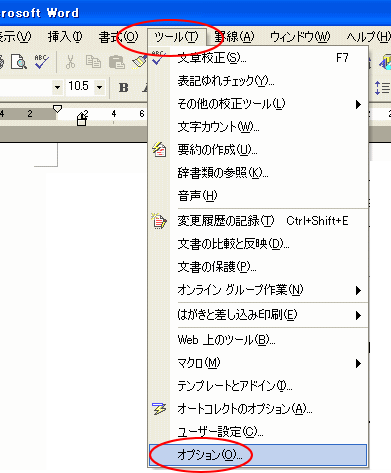Click the font size field showing 10.5
The width and height of the screenshot is (391, 473).
[80, 87]
